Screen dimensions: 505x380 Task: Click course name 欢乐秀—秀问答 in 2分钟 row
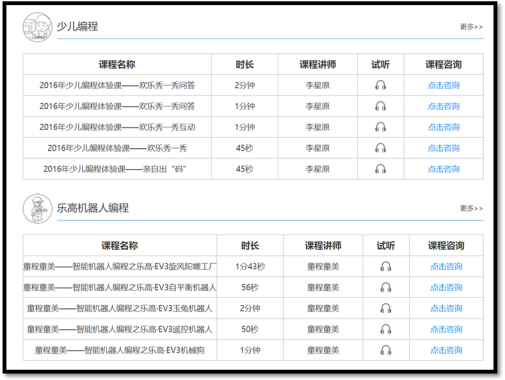coord(117,85)
